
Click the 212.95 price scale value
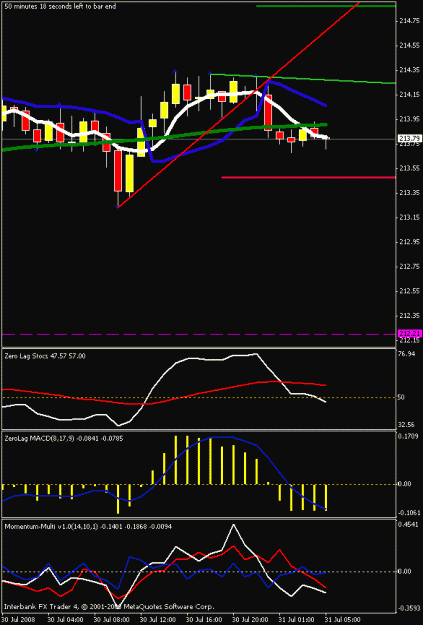[x=409, y=242]
